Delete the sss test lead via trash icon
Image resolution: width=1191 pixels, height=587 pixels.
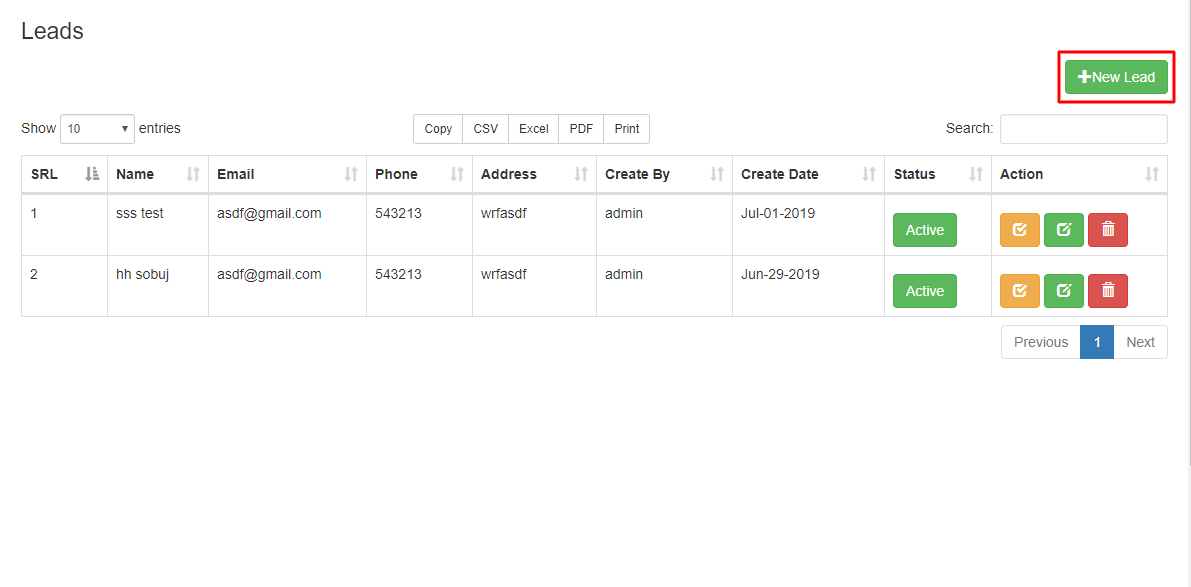1107,230
